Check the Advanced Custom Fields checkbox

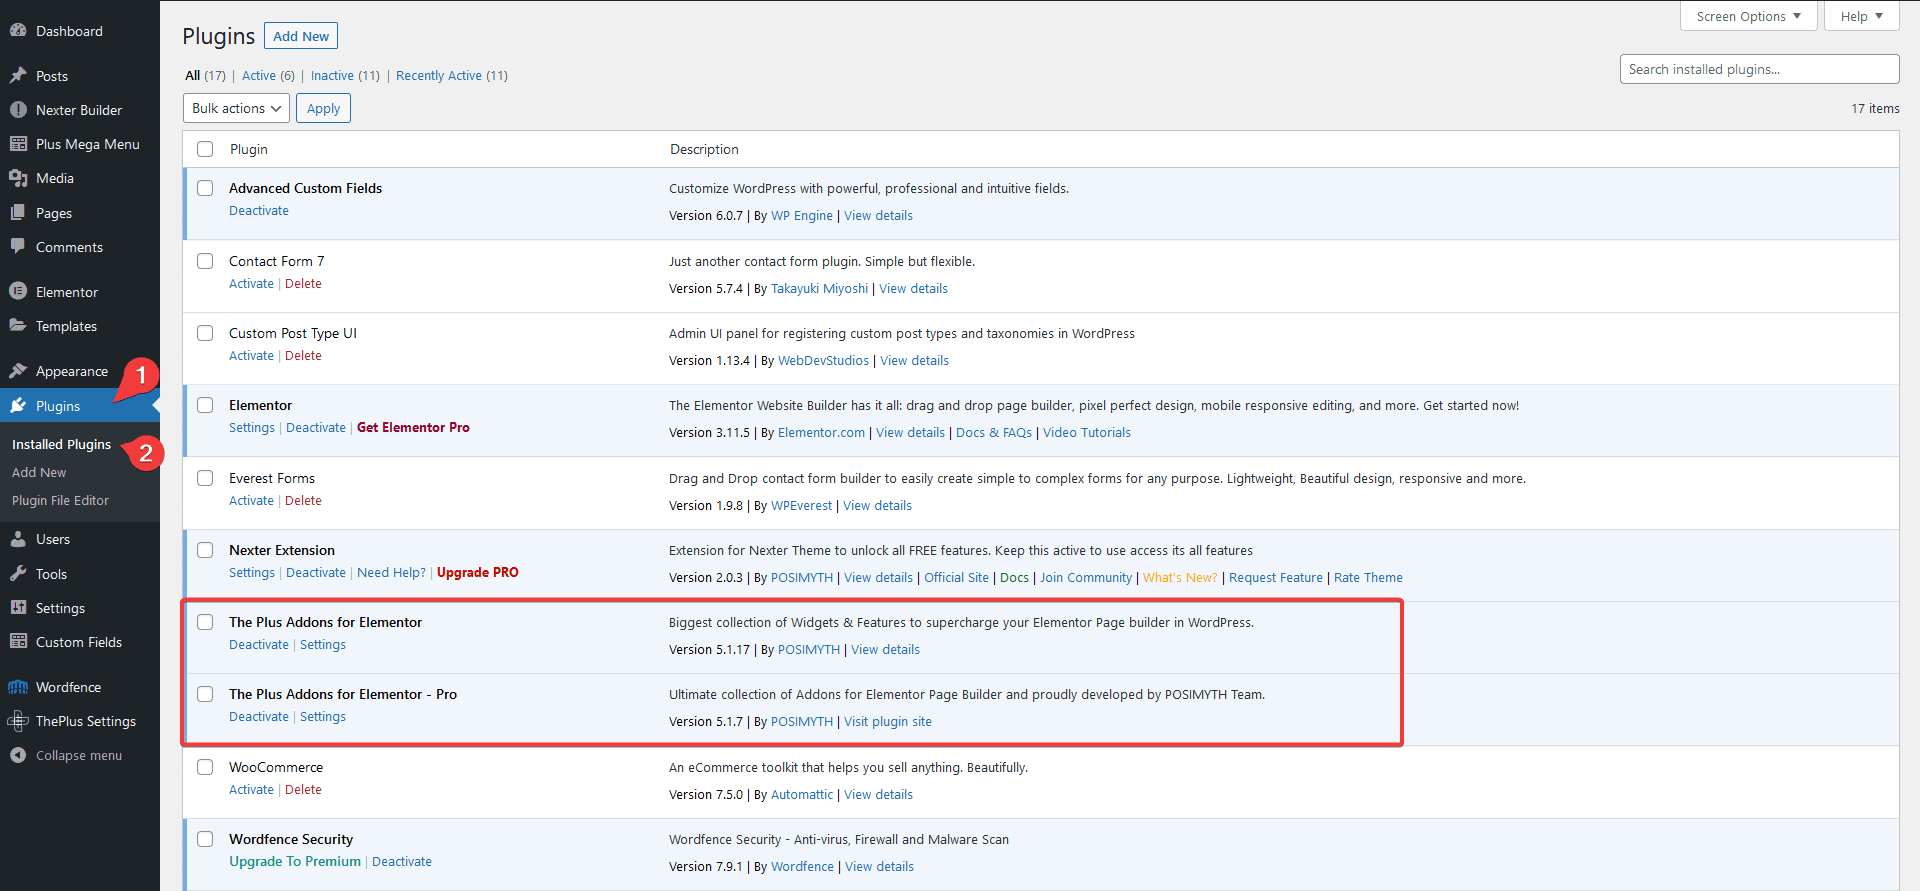[x=205, y=188]
